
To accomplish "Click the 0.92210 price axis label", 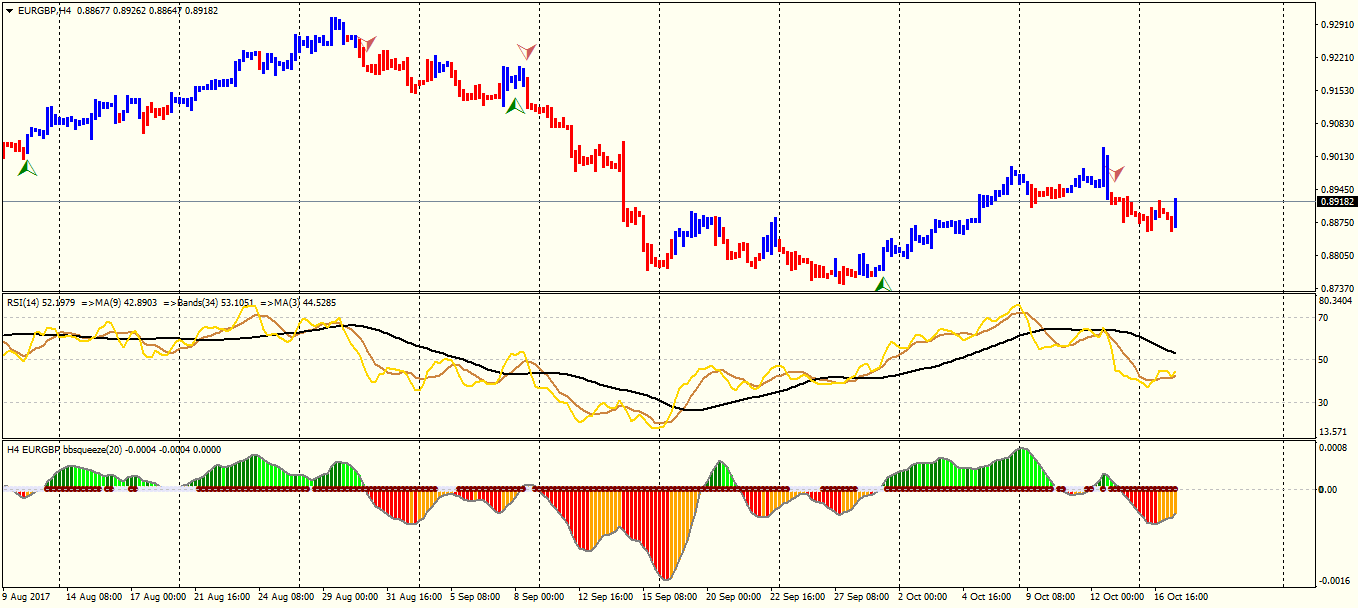I will 1337,58.
